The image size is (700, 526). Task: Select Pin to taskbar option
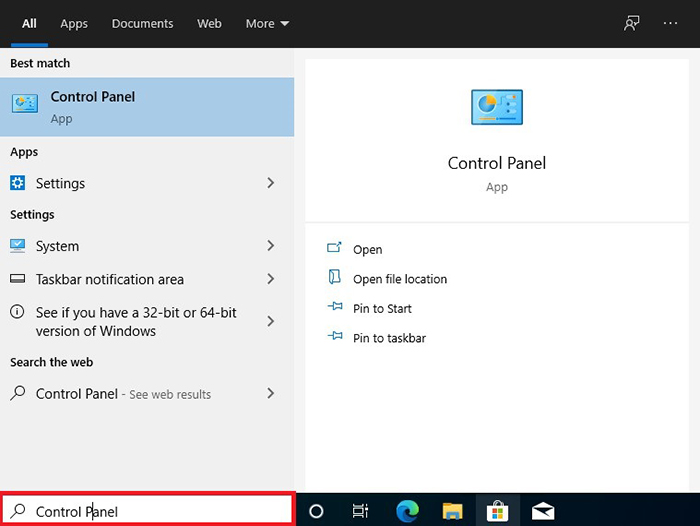pyautogui.click(x=389, y=338)
